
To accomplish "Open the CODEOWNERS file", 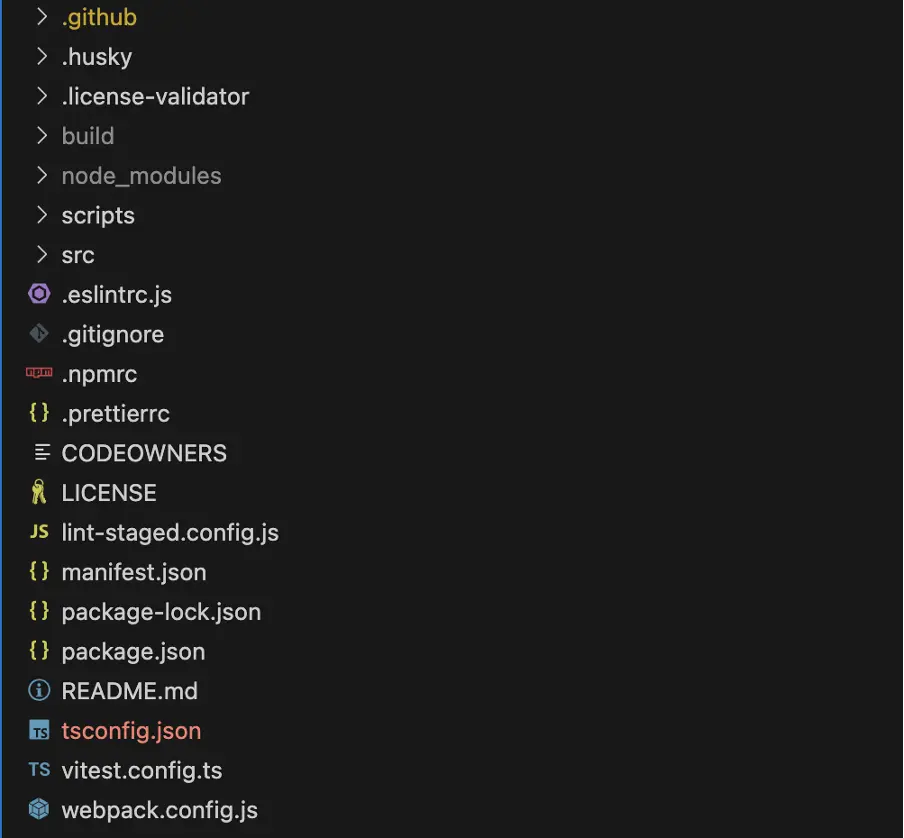I will [x=144, y=453].
